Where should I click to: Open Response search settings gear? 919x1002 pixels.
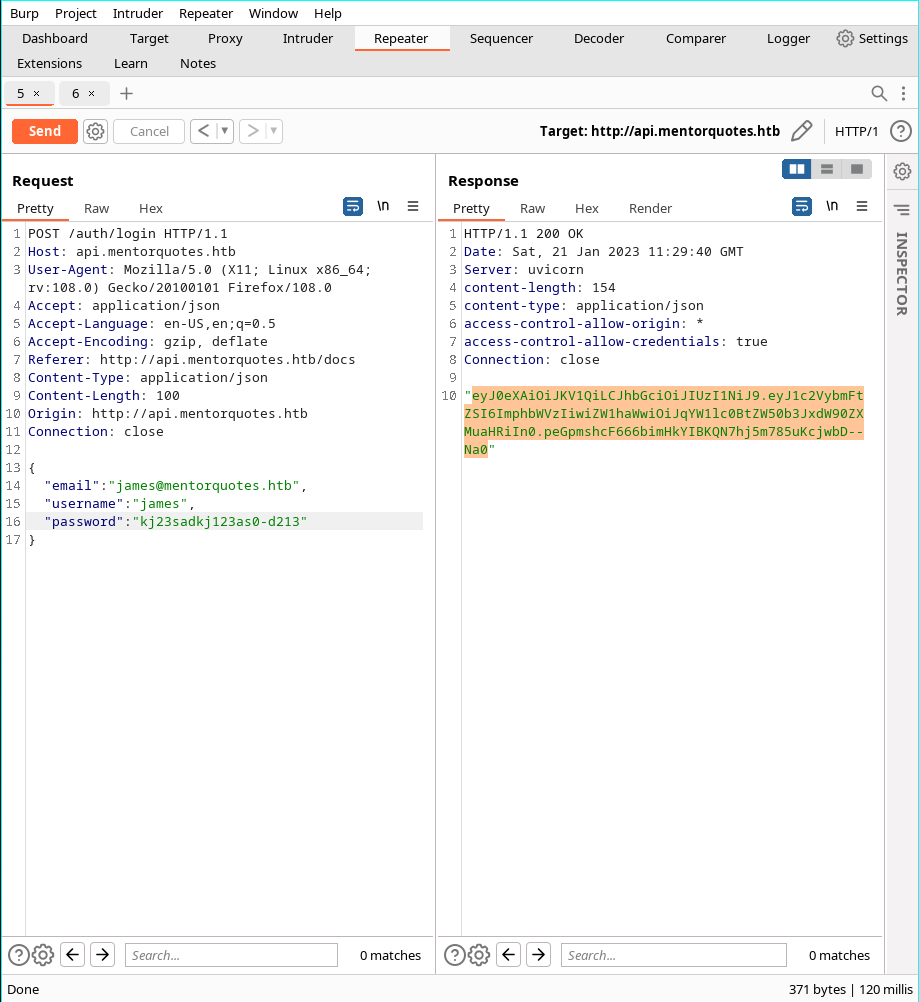tap(479, 955)
